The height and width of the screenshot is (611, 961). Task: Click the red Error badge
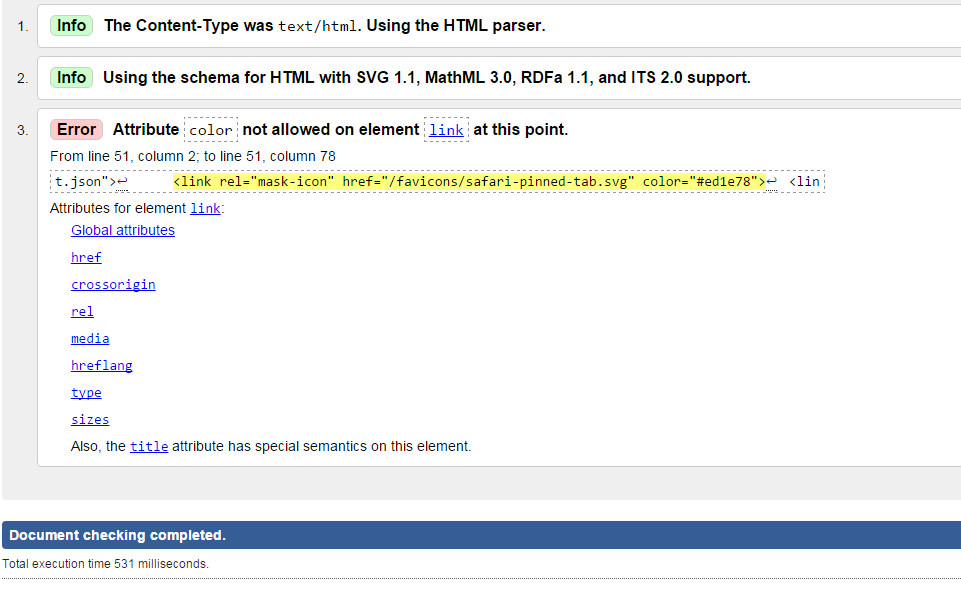(77, 129)
